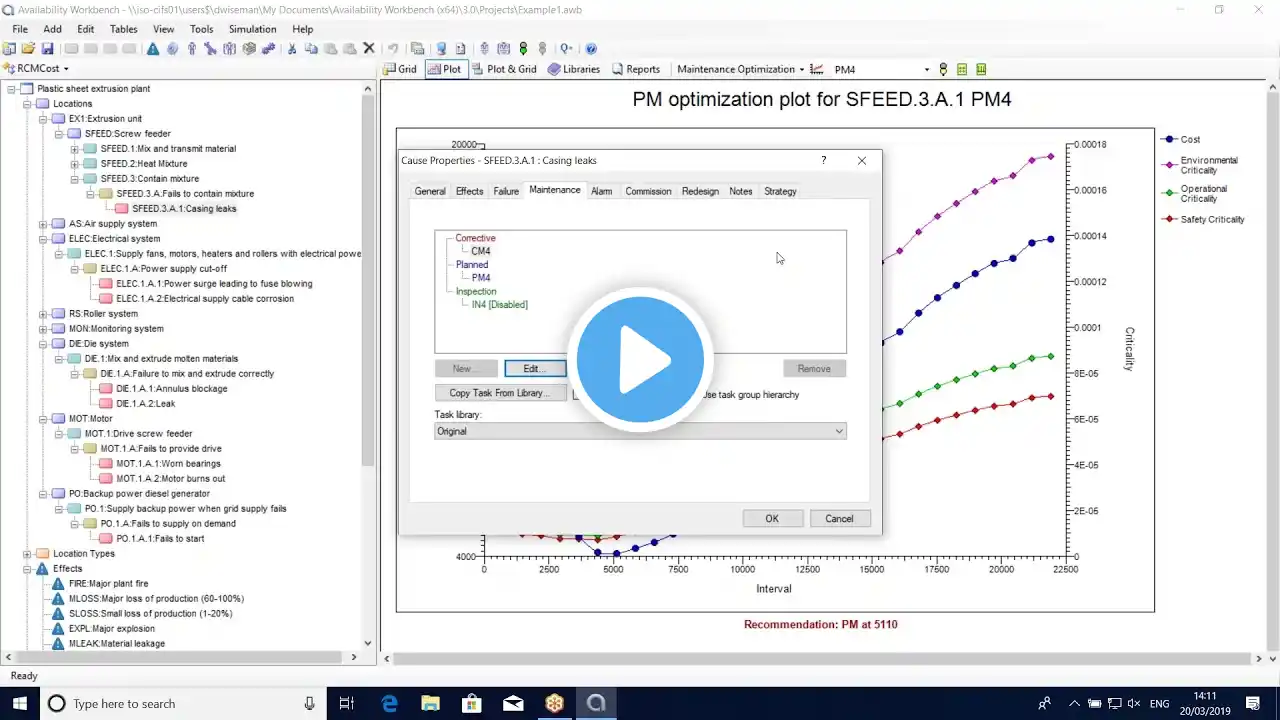1280x720 pixels.
Task: Click the Windows Start button
Action: point(20,704)
